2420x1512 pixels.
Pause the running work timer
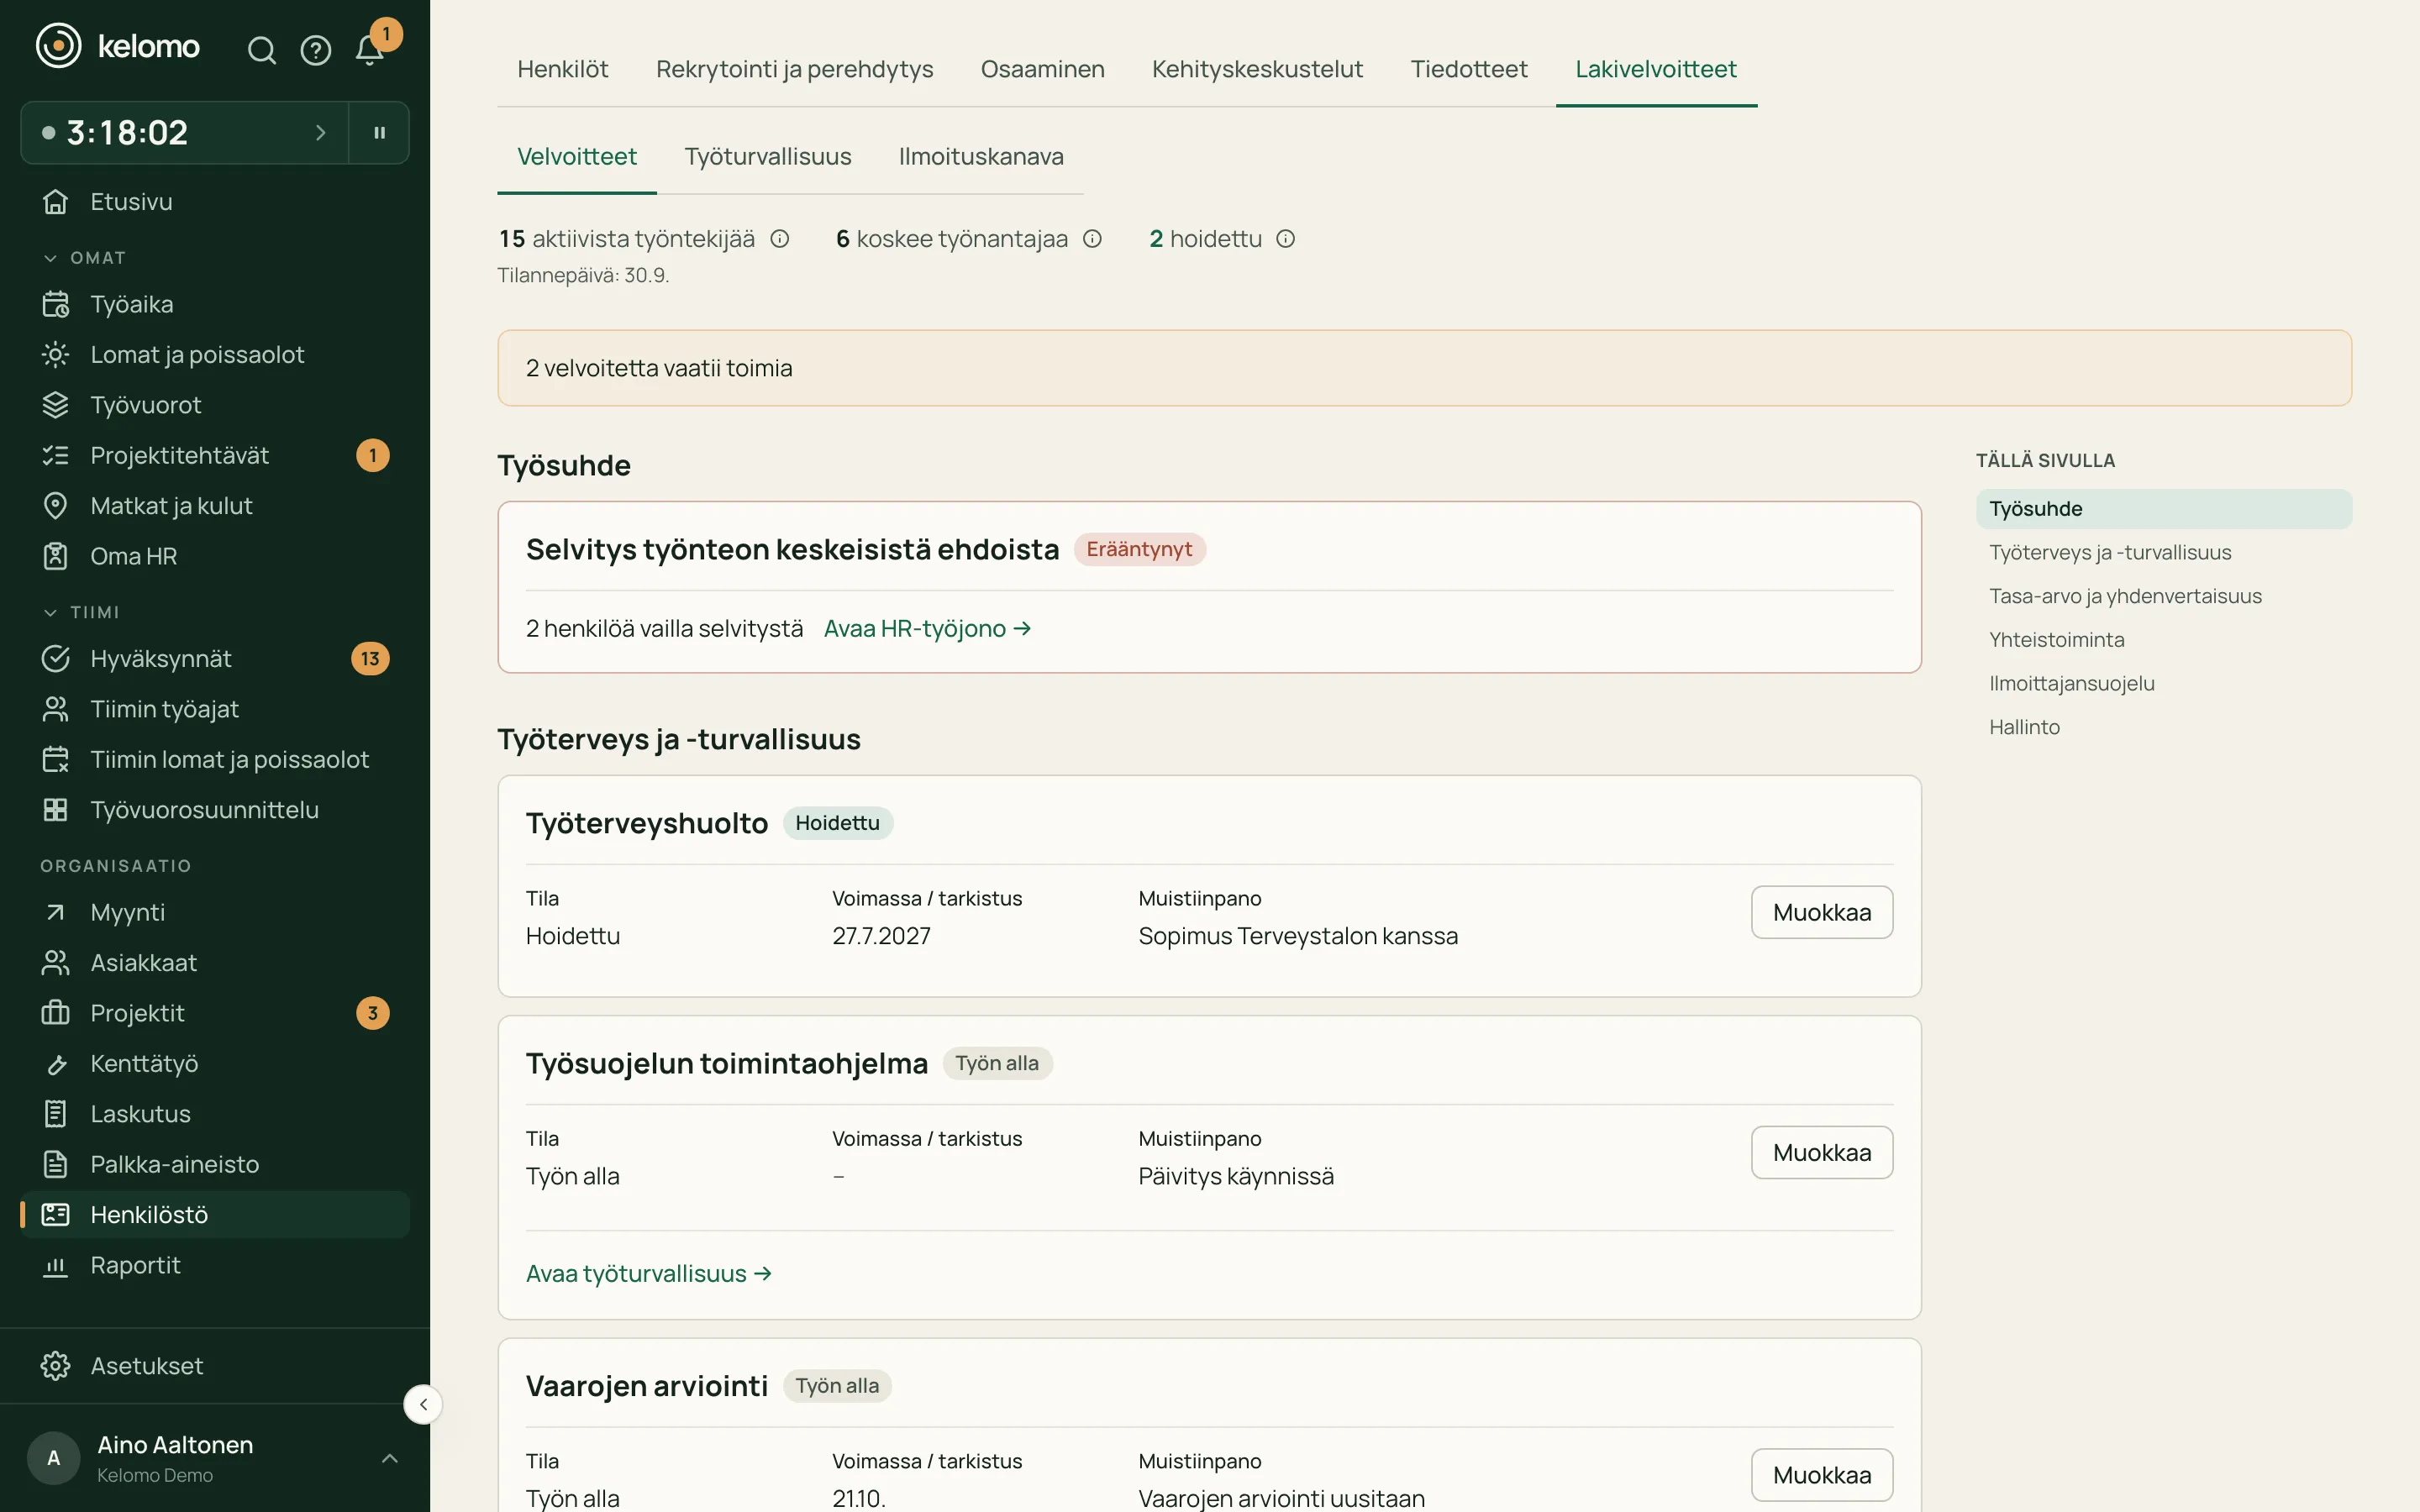(x=379, y=132)
